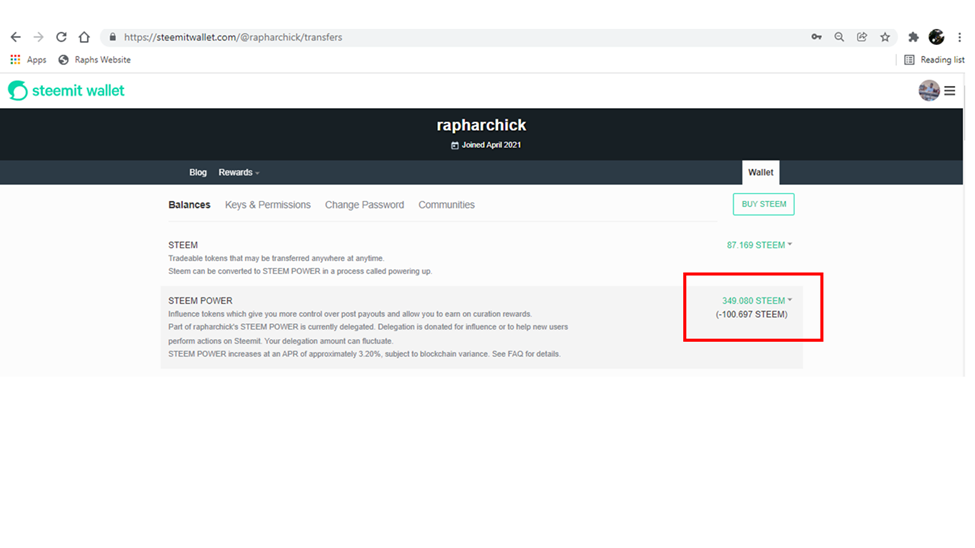This screenshot has width=975, height=548.
Task: Click the padlock site info icon
Action: (113, 37)
